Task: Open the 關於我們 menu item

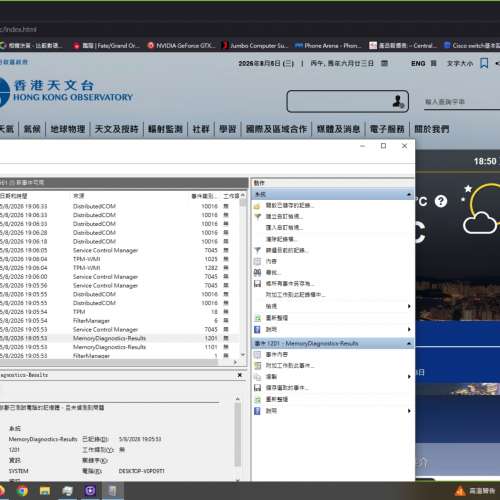Action: pos(432,129)
